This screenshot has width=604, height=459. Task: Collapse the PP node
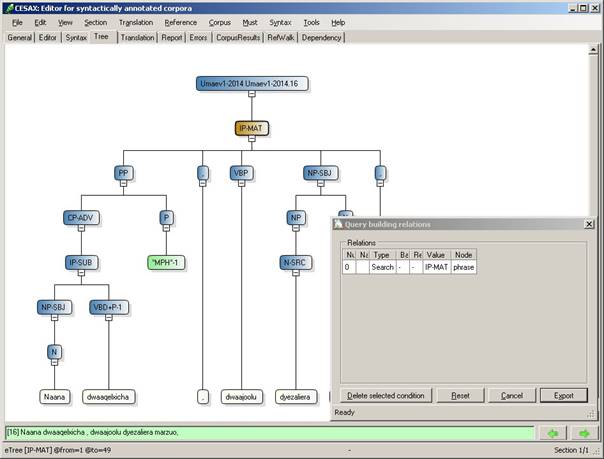coord(123,184)
